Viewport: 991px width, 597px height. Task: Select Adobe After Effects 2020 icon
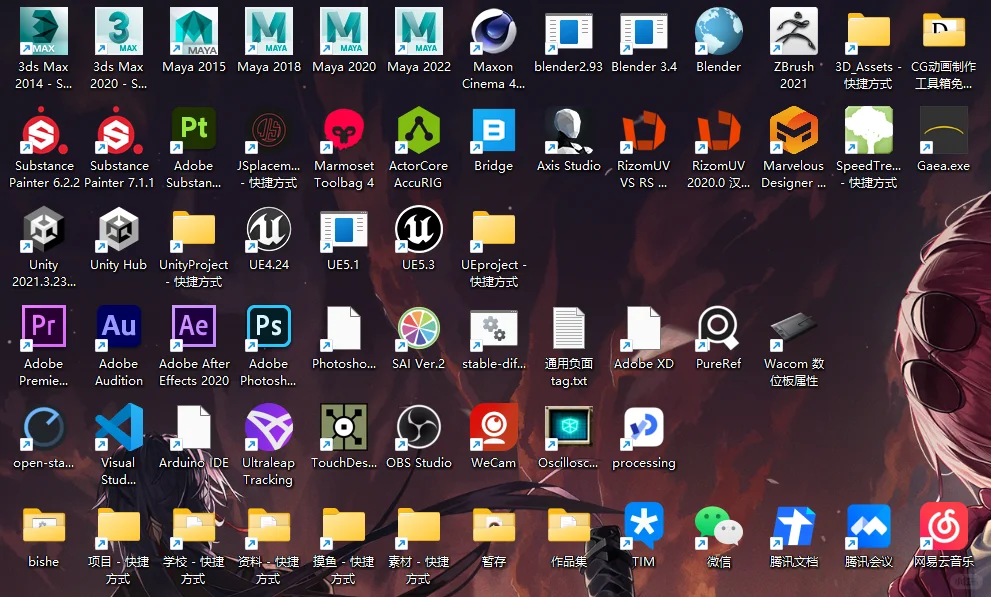tap(194, 328)
